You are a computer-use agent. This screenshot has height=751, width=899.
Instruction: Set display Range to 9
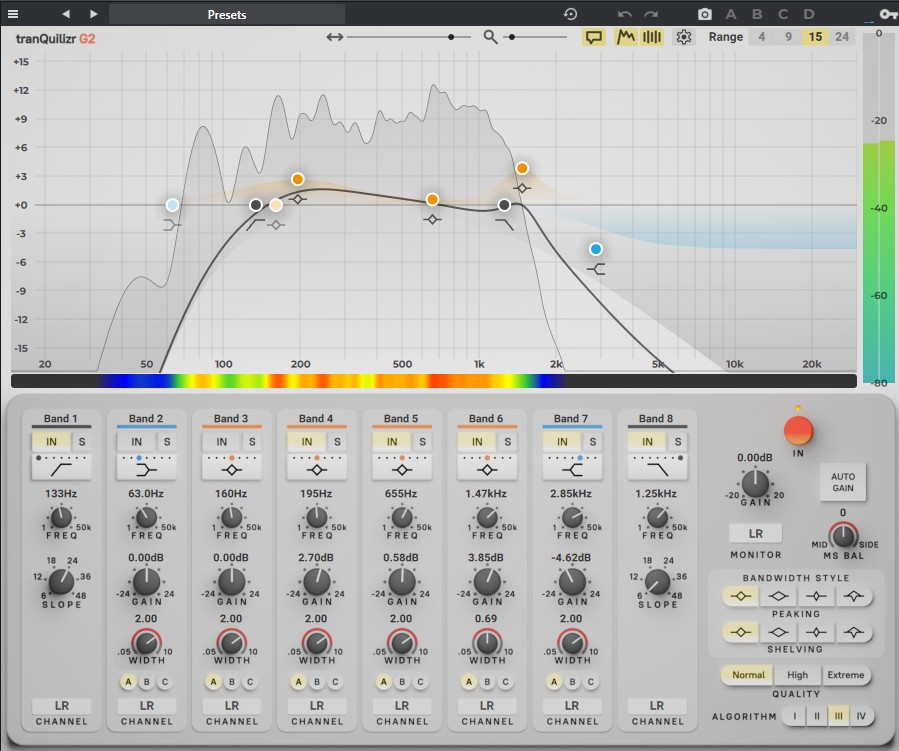click(x=788, y=37)
